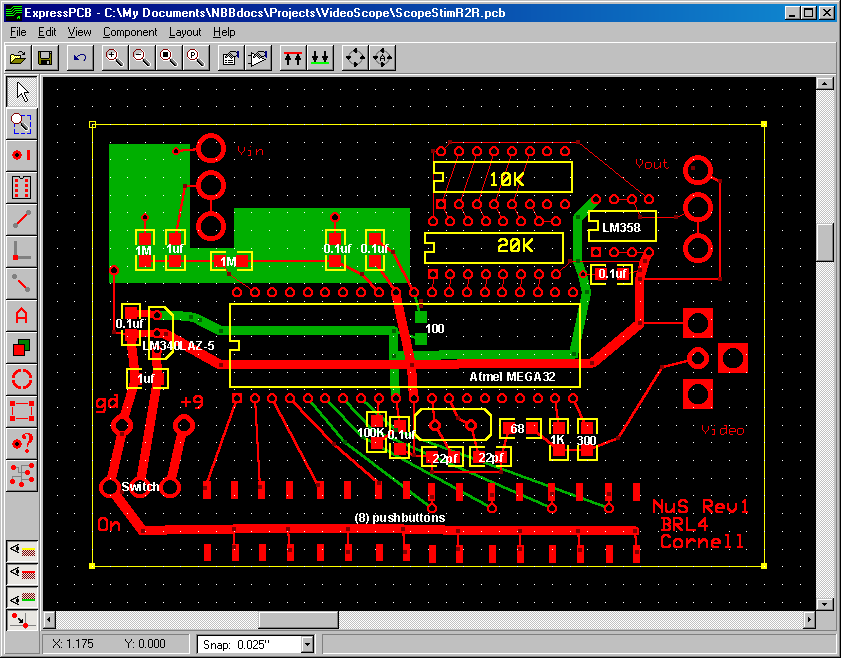Select the LM358 component label
The height and width of the screenshot is (658, 841).
(x=621, y=228)
